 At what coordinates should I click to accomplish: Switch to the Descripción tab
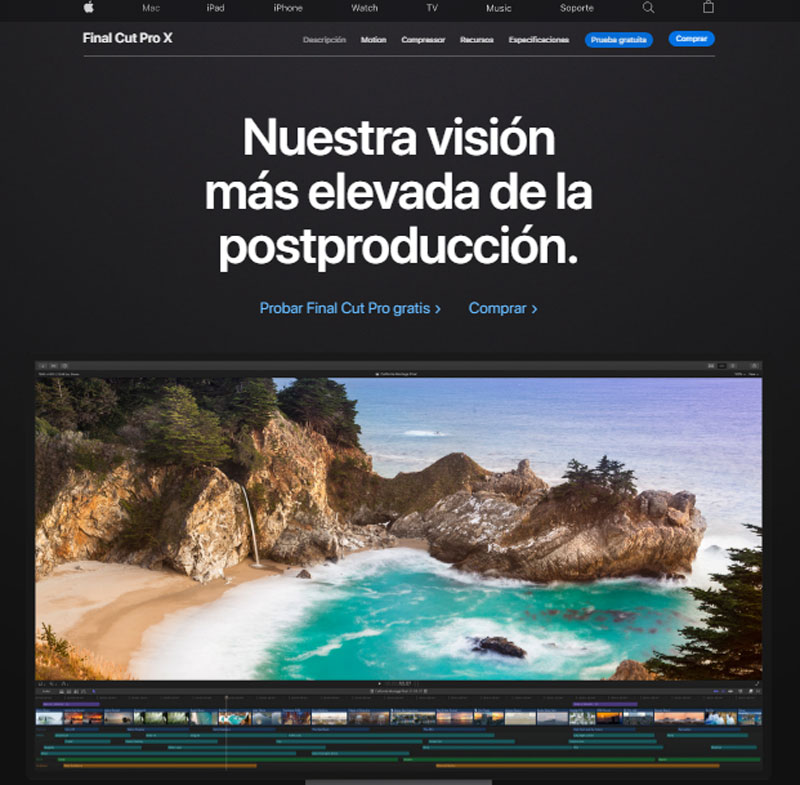point(324,40)
